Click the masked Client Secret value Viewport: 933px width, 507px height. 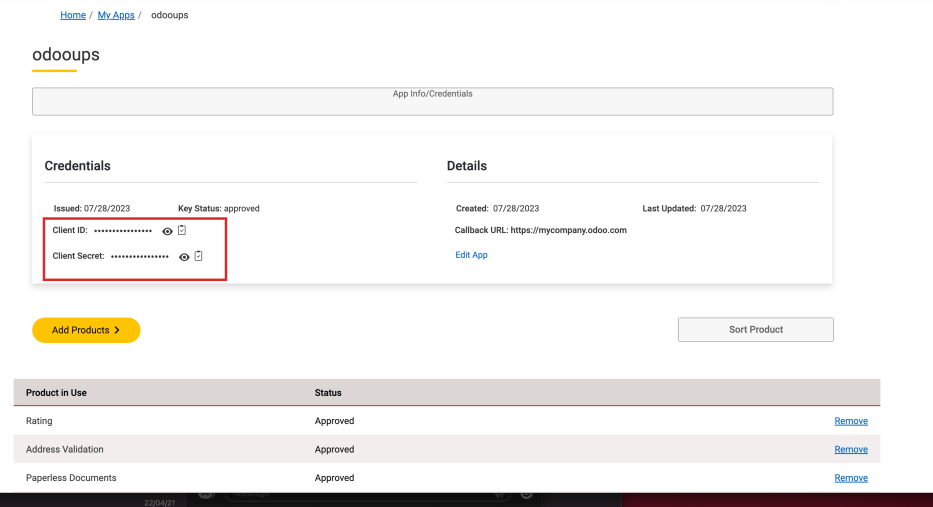[140, 257]
